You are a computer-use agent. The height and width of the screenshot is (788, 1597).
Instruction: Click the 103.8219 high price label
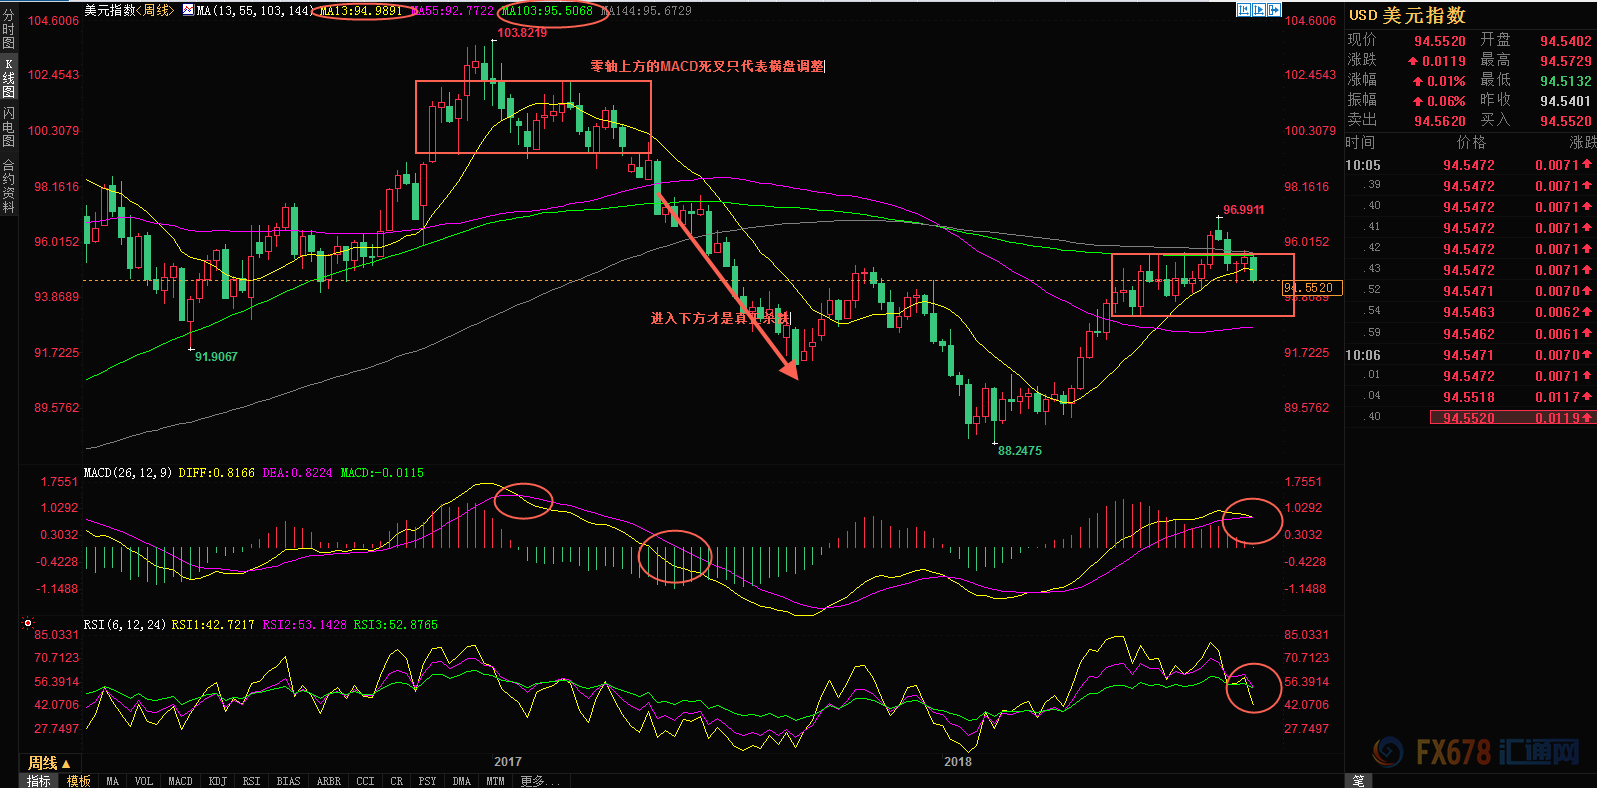click(x=522, y=33)
